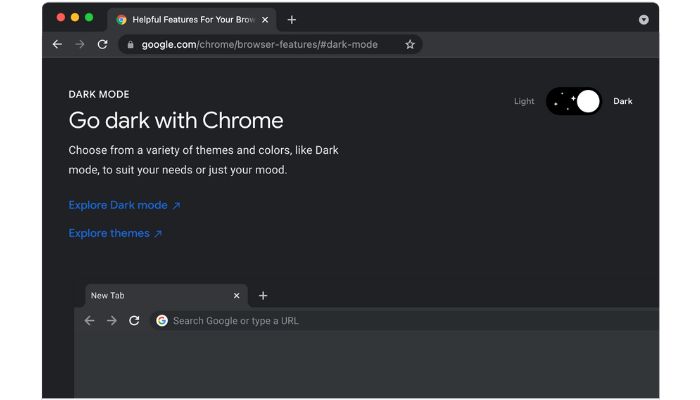Choose the Light label beside the switch

[x=524, y=101]
